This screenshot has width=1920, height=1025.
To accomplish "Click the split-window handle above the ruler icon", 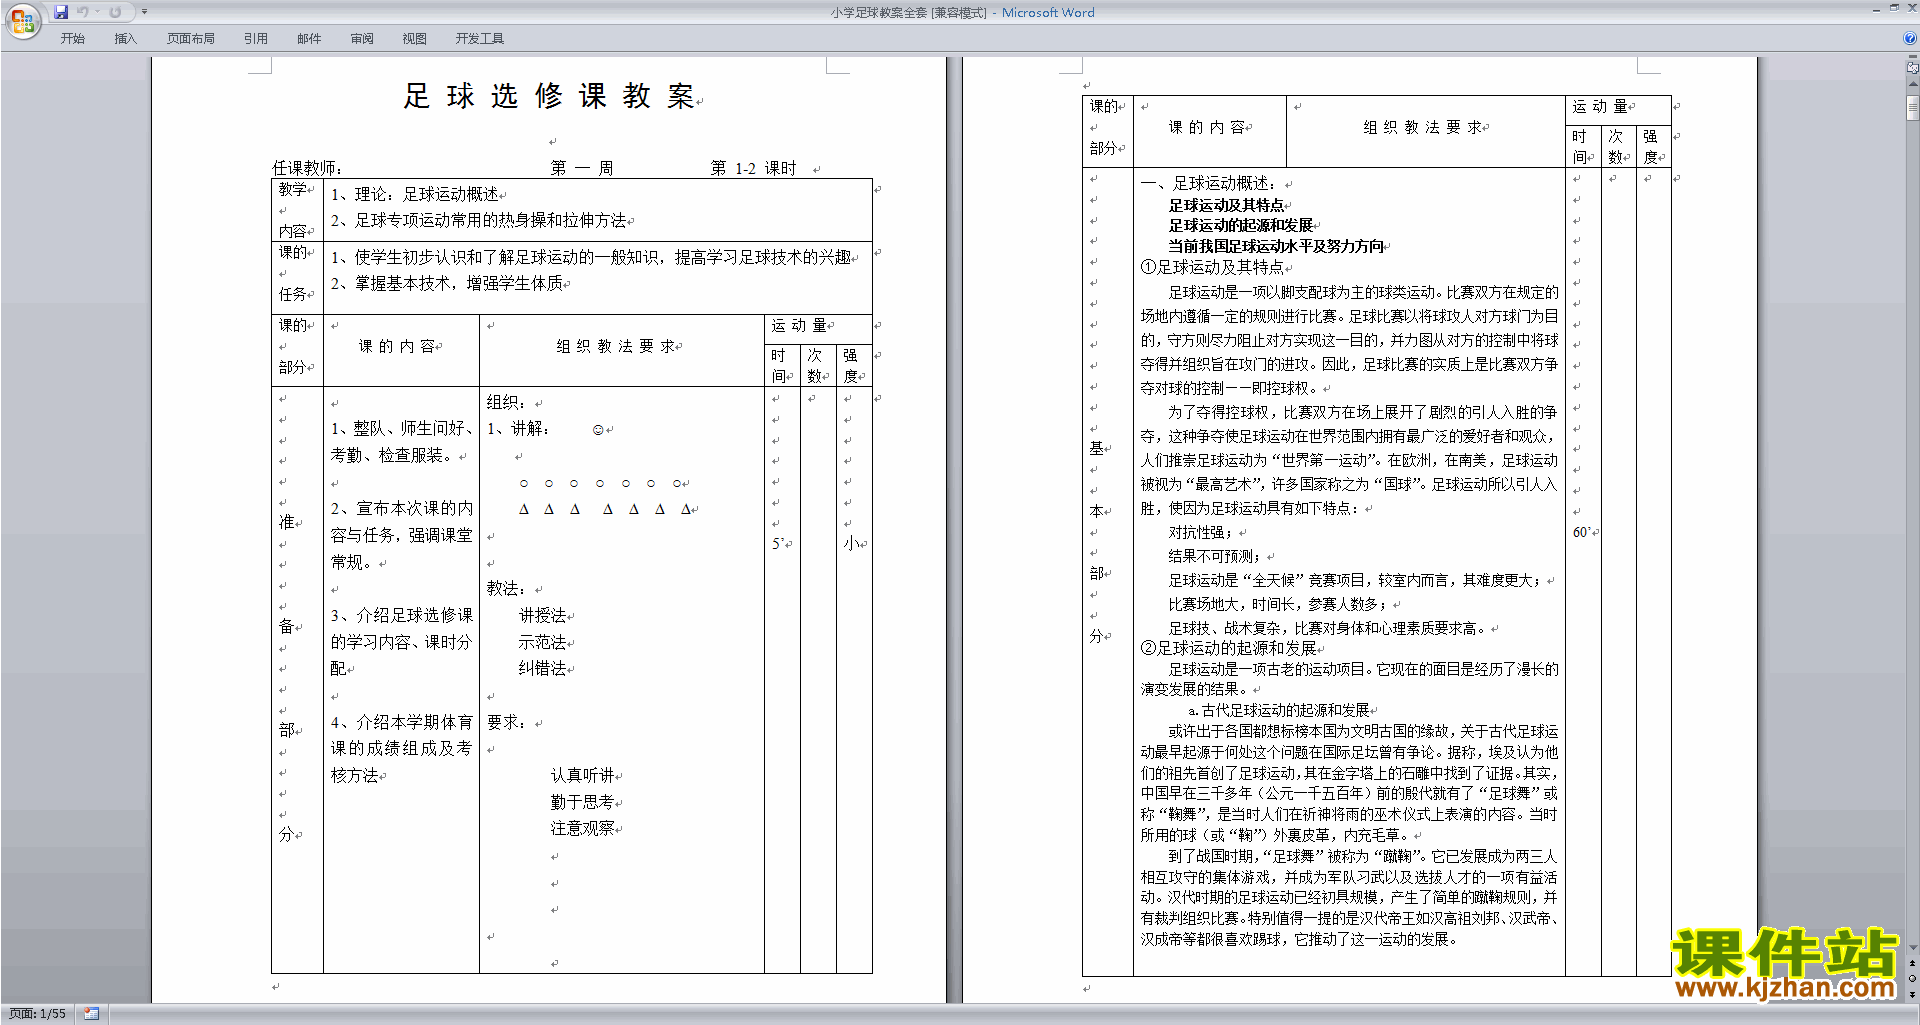I will [x=1912, y=57].
